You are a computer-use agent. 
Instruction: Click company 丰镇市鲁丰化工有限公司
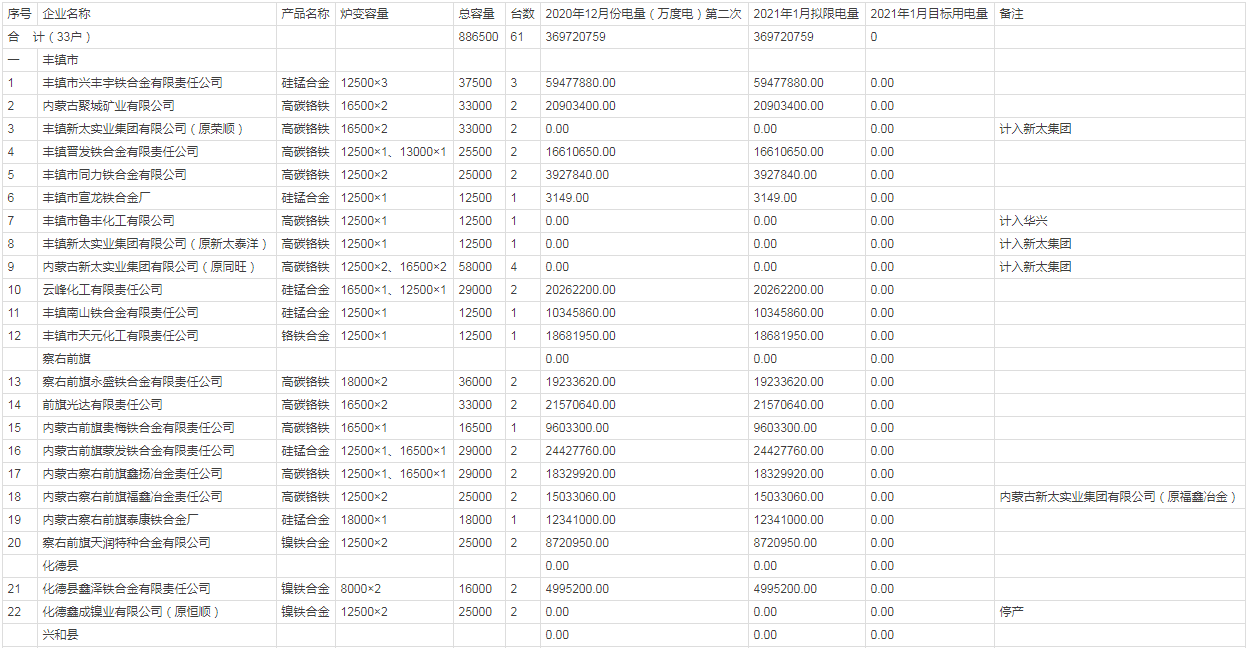coord(108,221)
